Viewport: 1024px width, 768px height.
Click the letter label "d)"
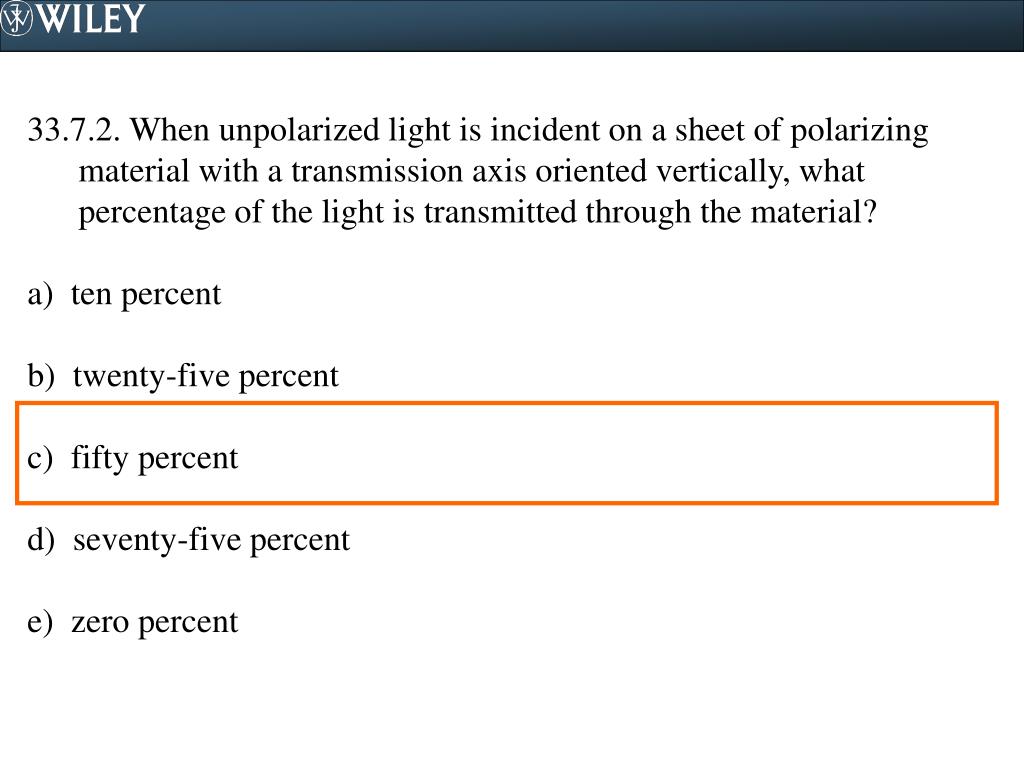tap(40, 540)
